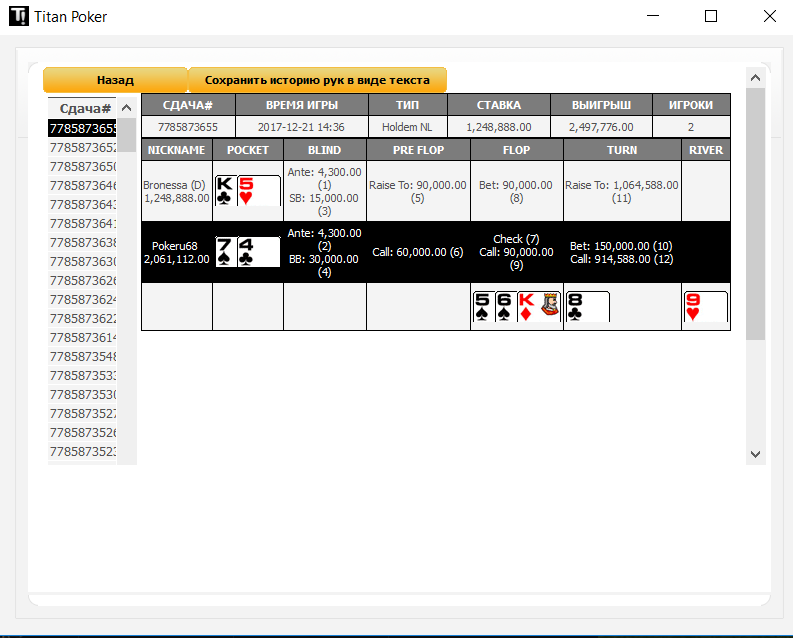Click the Pokeru68 nickname cell
The image size is (793, 638).
[177, 252]
